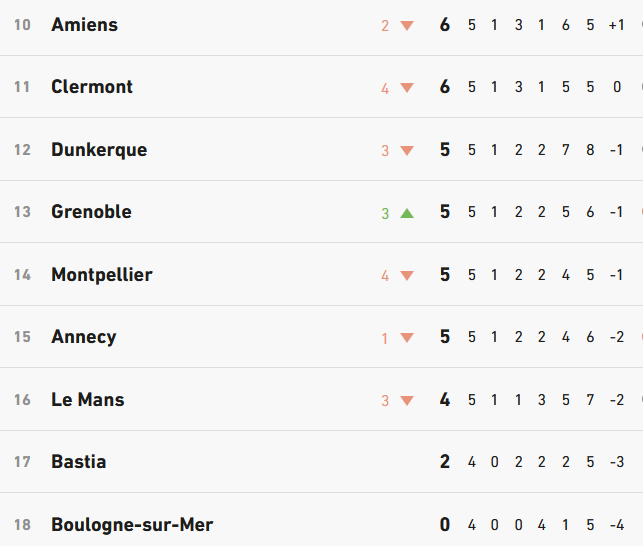Screen dimensions: 643x546
Task: Click the rank number 13 for Grenoble
Action: click(22, 212)
